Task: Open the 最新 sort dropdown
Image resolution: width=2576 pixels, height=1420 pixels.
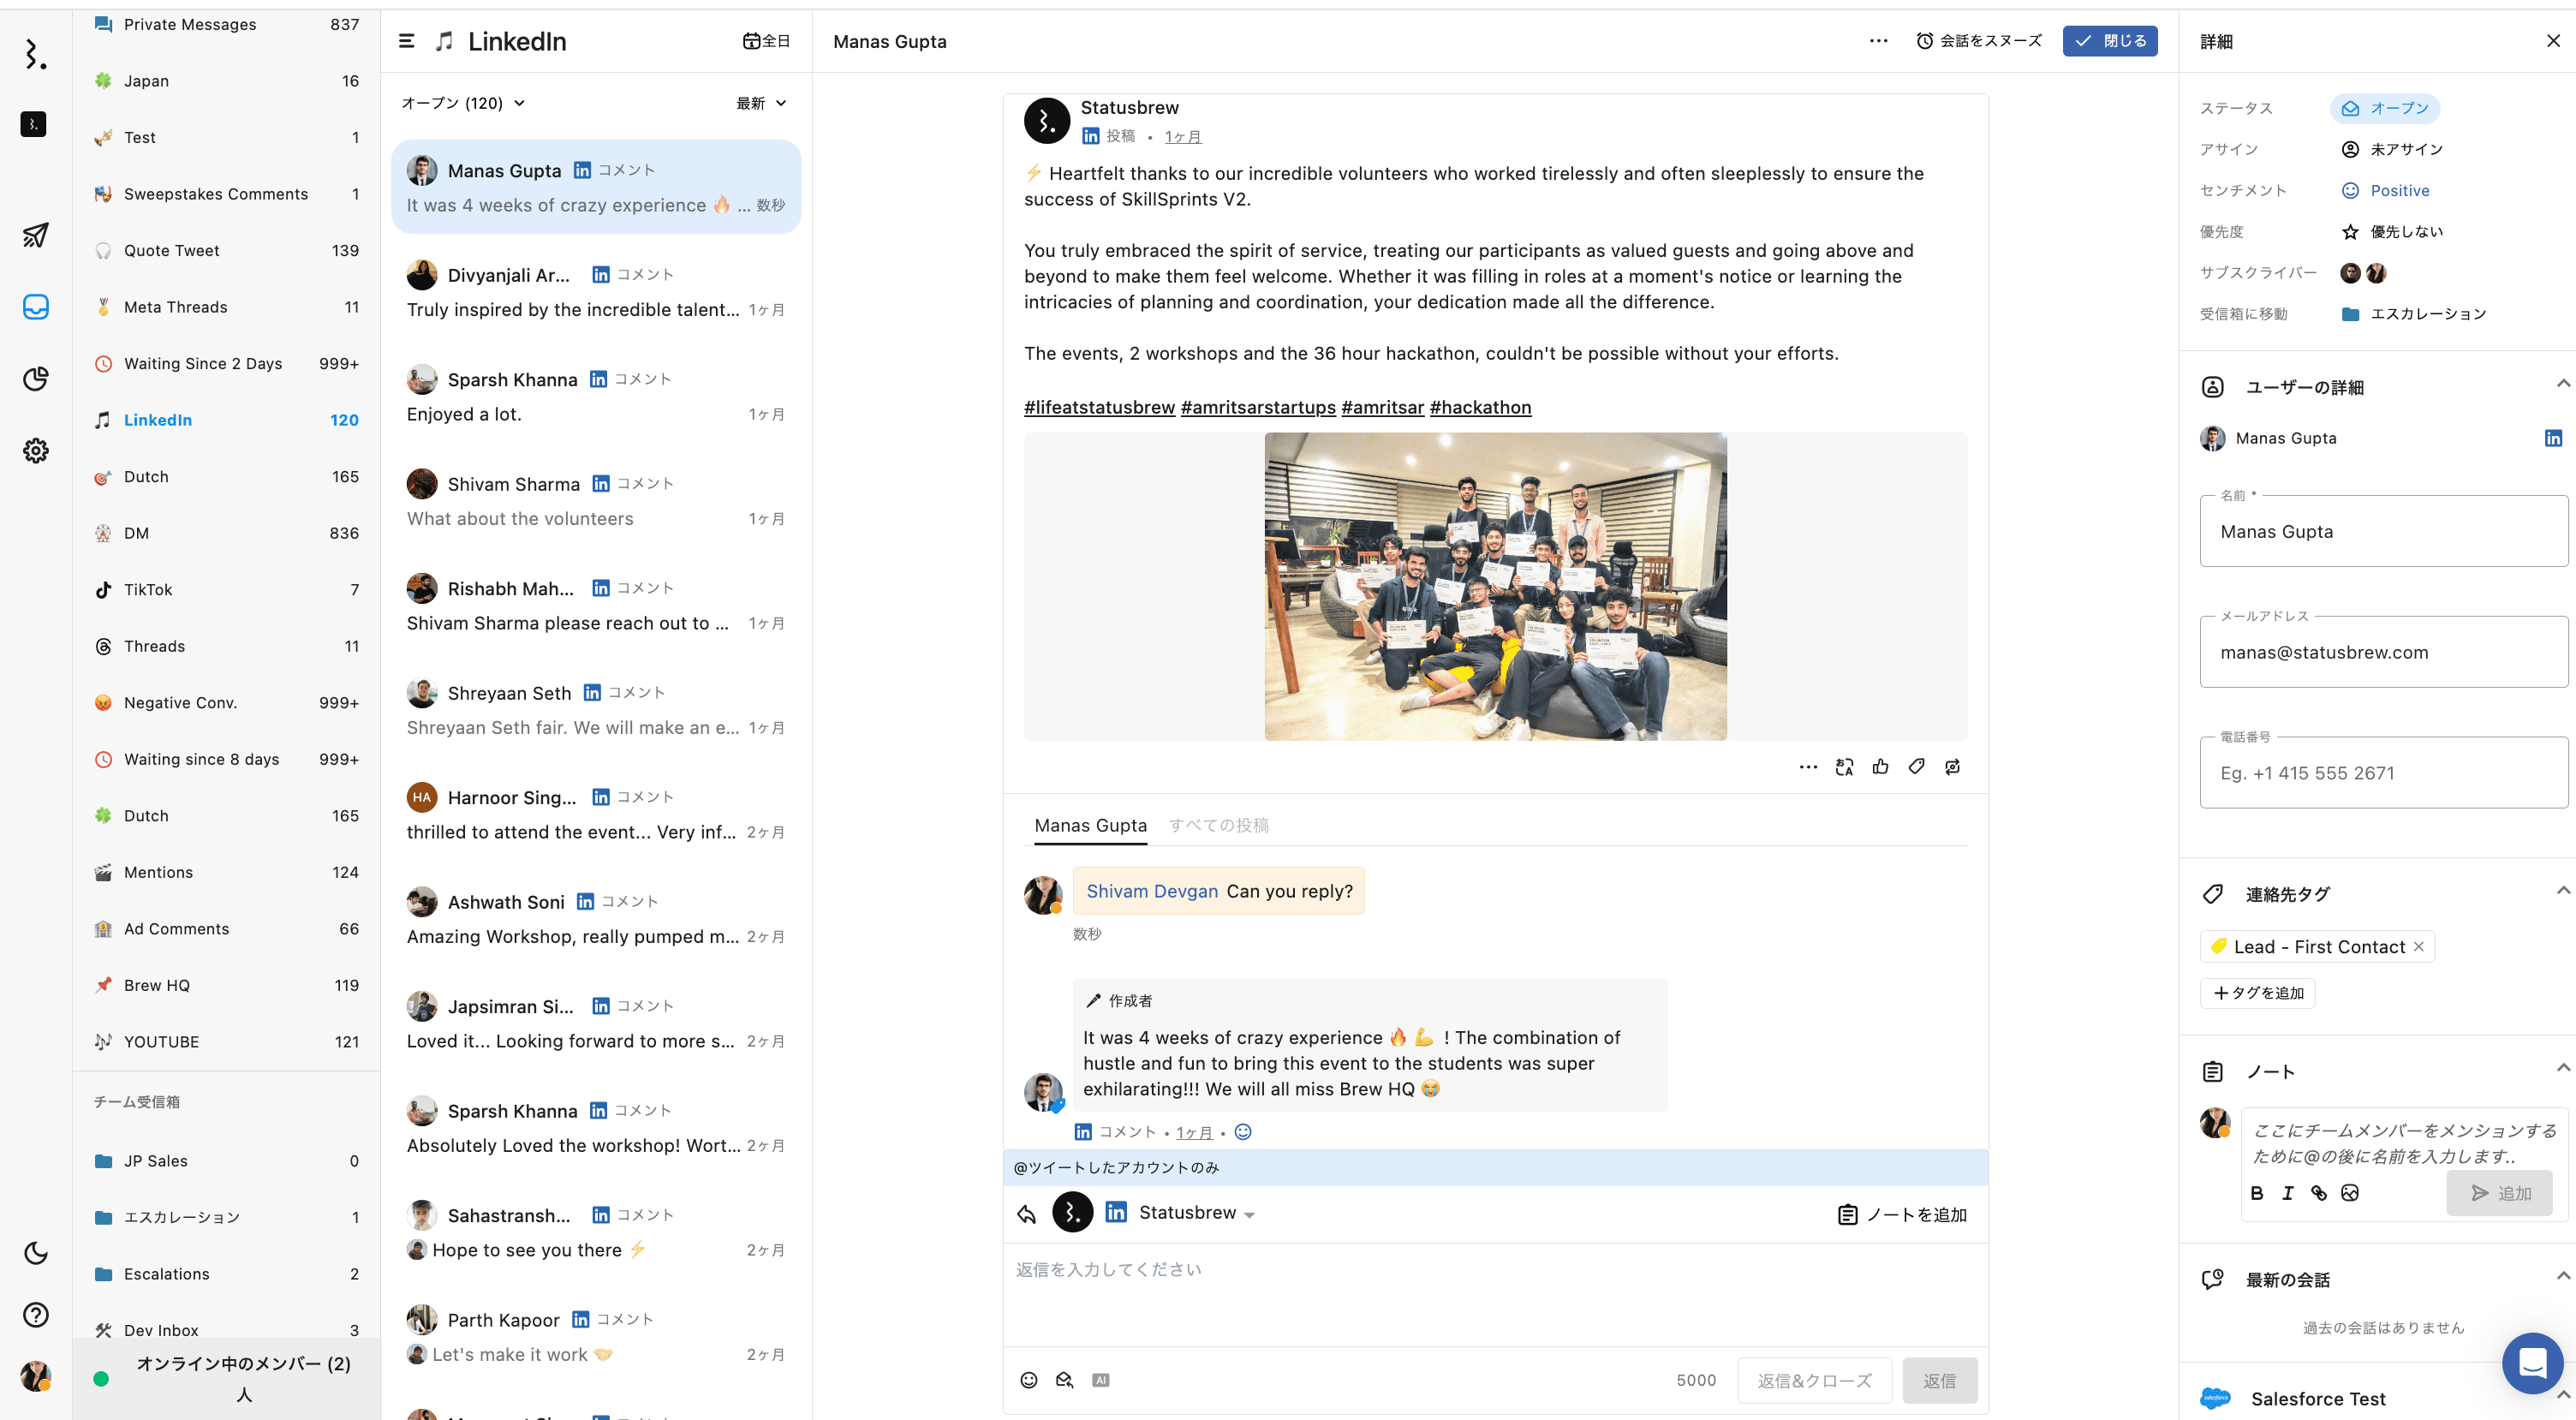Action: (761, 103)
